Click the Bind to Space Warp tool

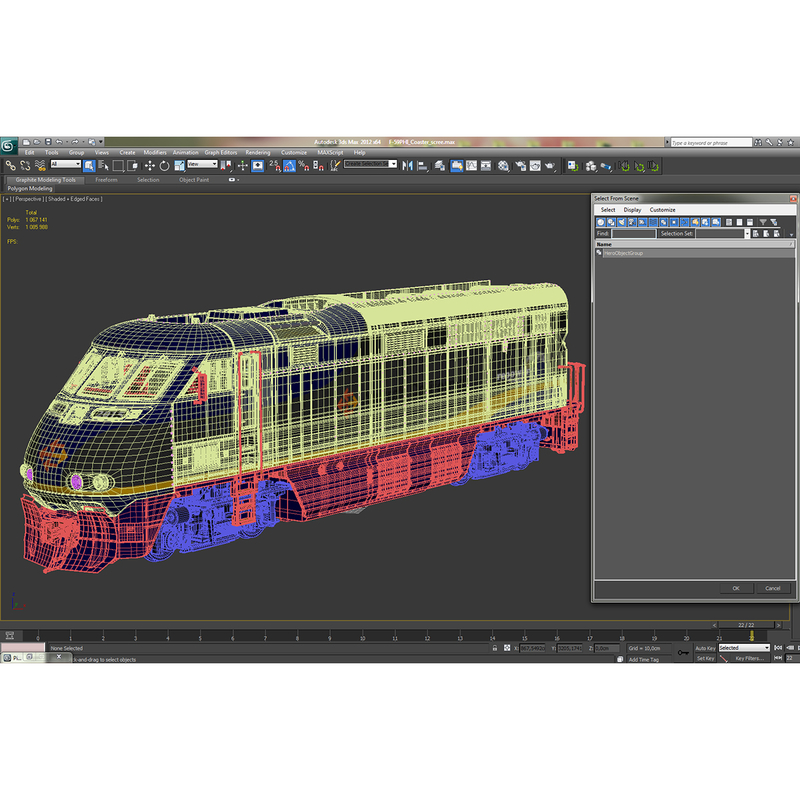coord(40,166)
